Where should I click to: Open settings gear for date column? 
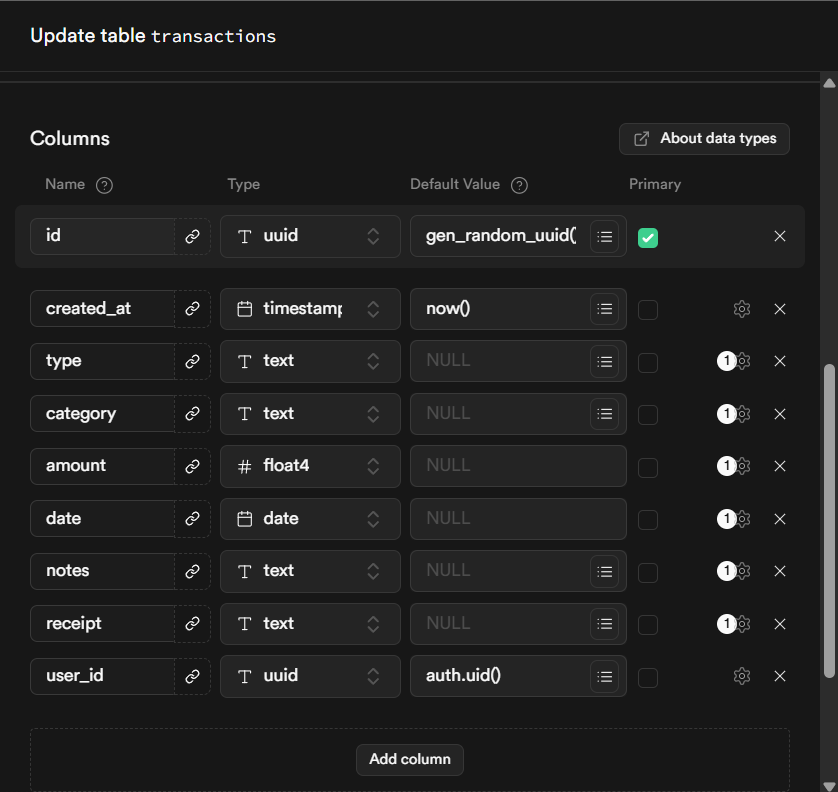pyautogui.click(x=743, y=518)
